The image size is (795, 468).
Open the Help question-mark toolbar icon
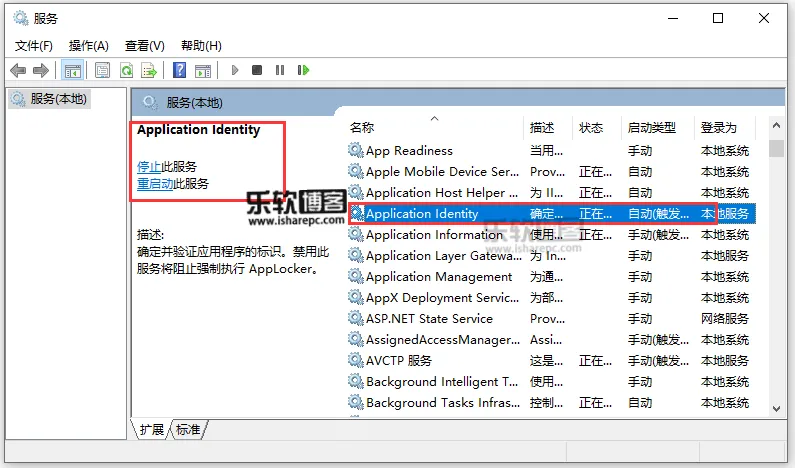(179, 70)
